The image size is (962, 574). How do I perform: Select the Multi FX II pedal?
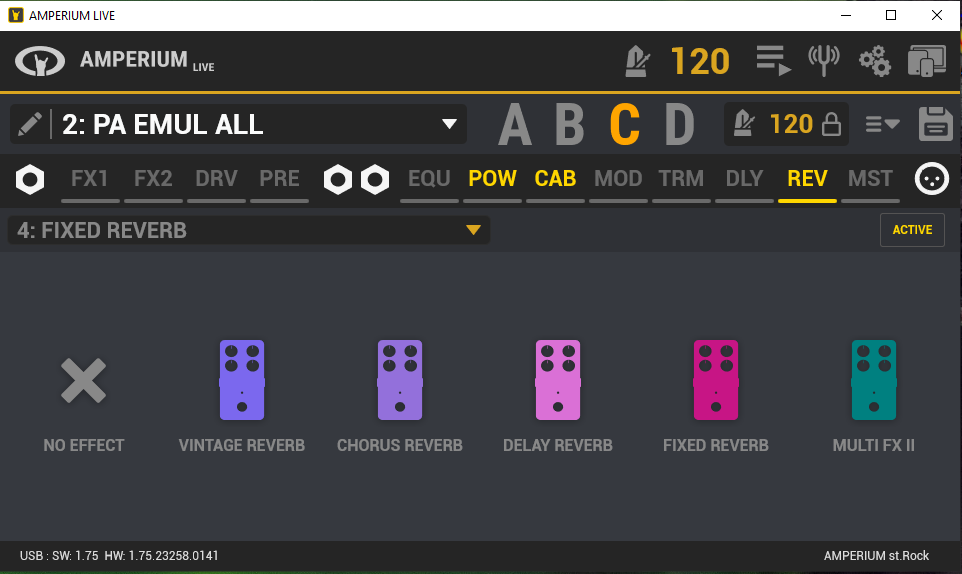(x=874, y=380)
